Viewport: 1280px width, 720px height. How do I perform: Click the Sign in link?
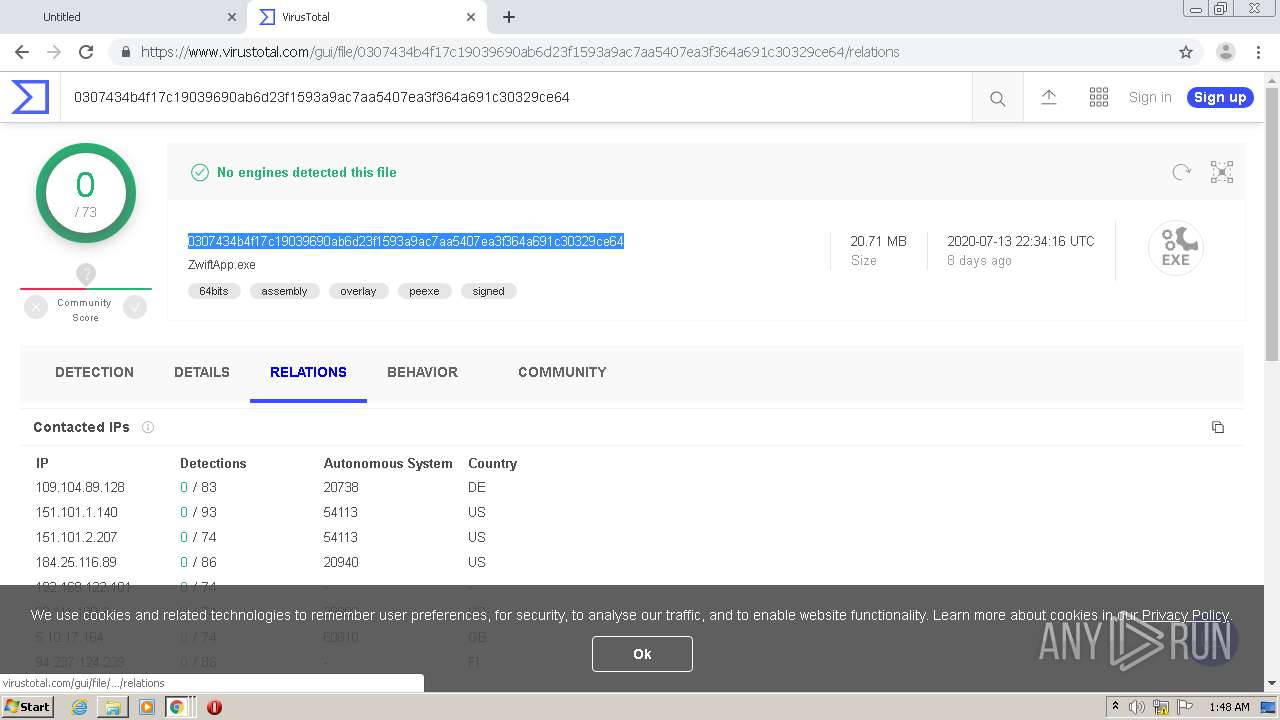point(1150,97)
